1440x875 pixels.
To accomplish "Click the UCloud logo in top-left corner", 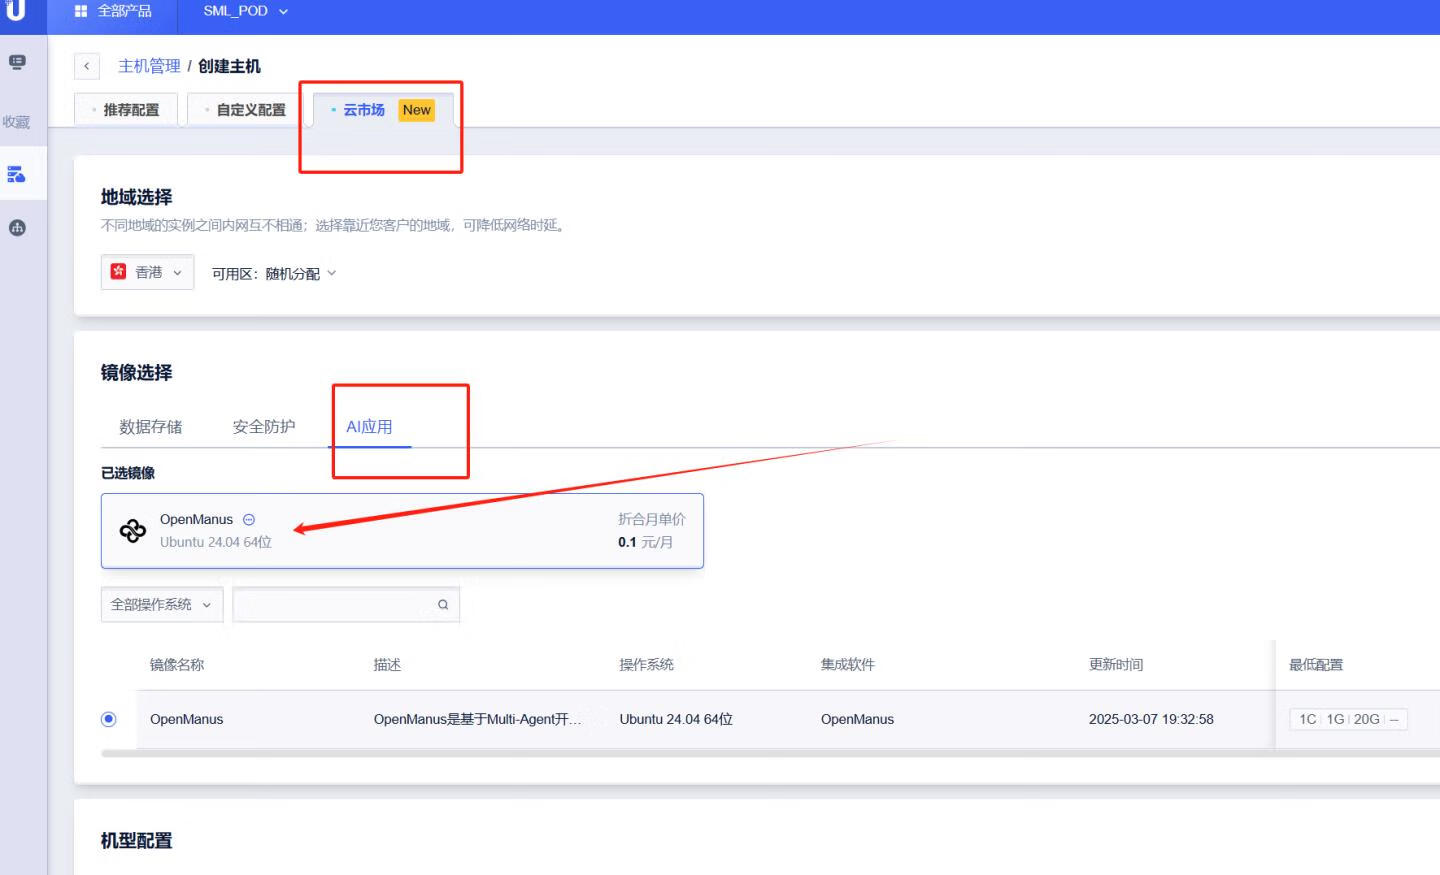I will coord(15,11).
